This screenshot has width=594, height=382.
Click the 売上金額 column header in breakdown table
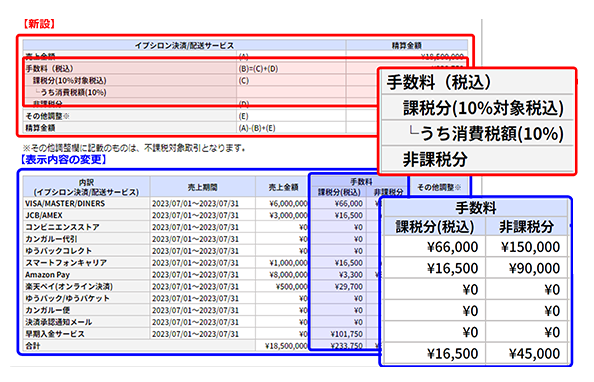coord(283,187)
